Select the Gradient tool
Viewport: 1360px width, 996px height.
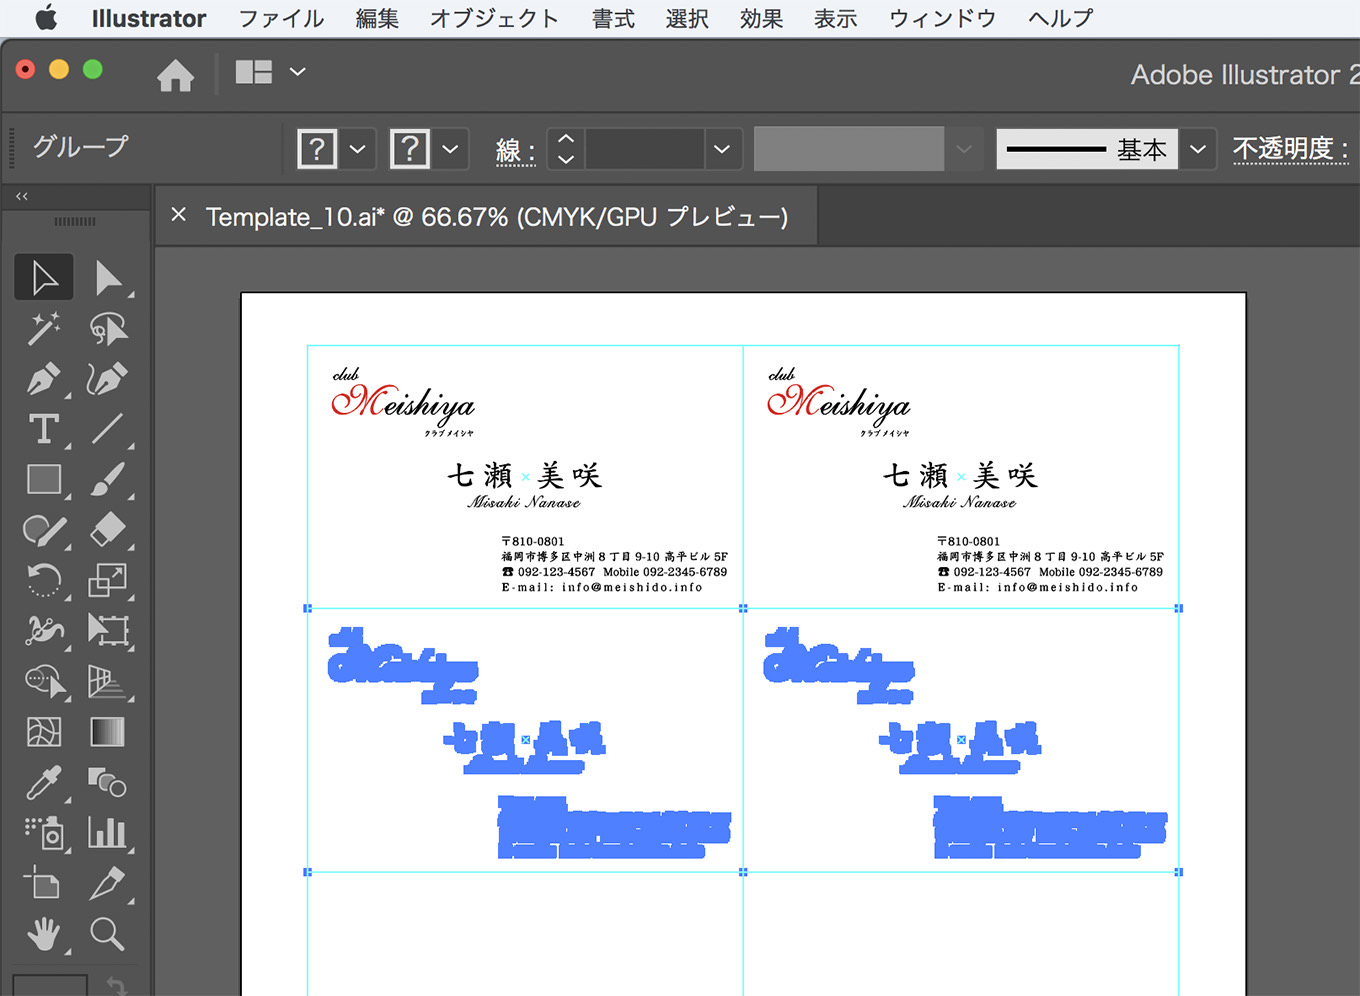click(x=108, y=731)
